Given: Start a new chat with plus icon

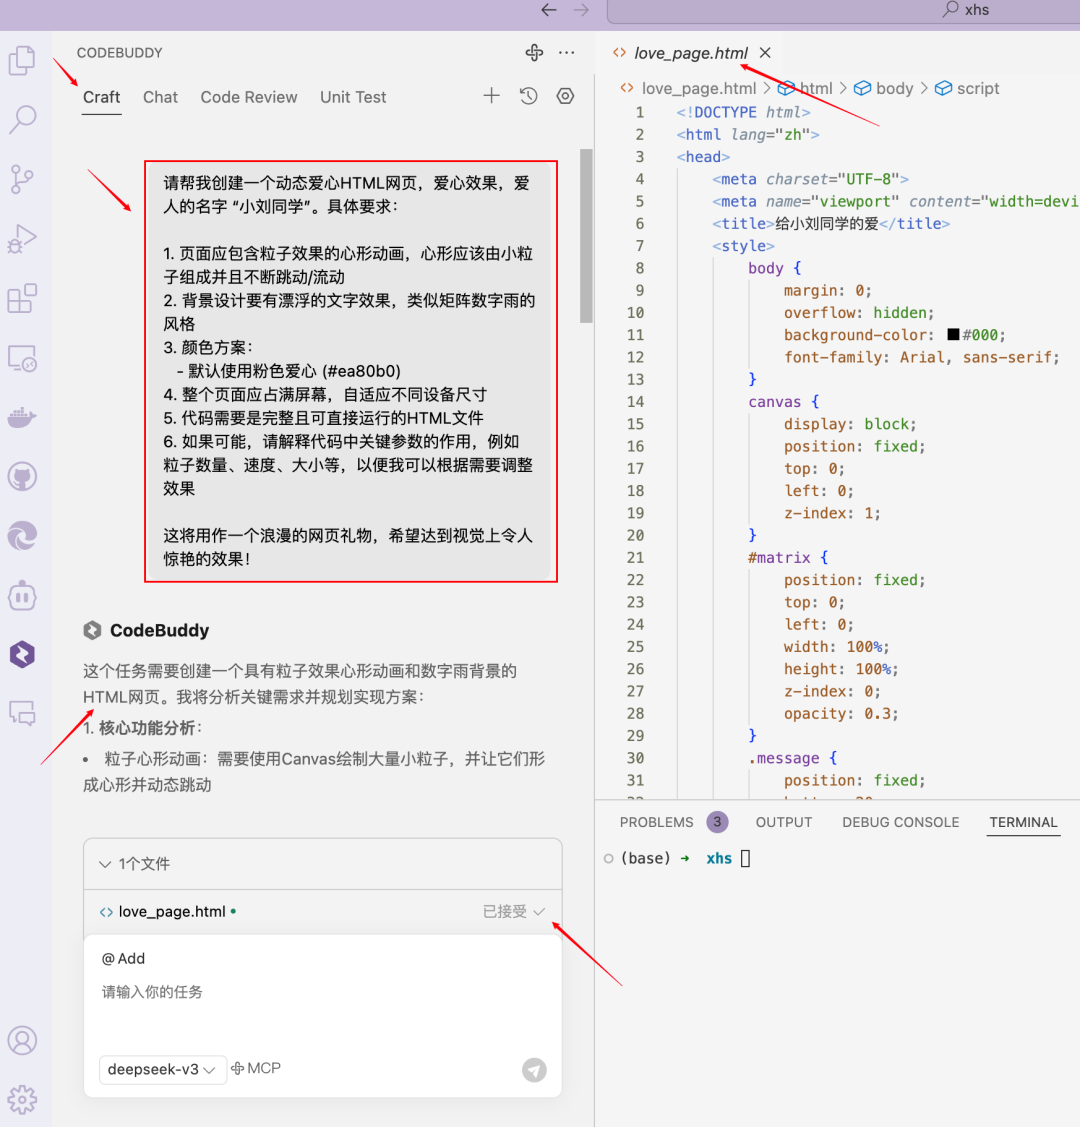Looking at the screenshot, I should [x=491, y=96].
